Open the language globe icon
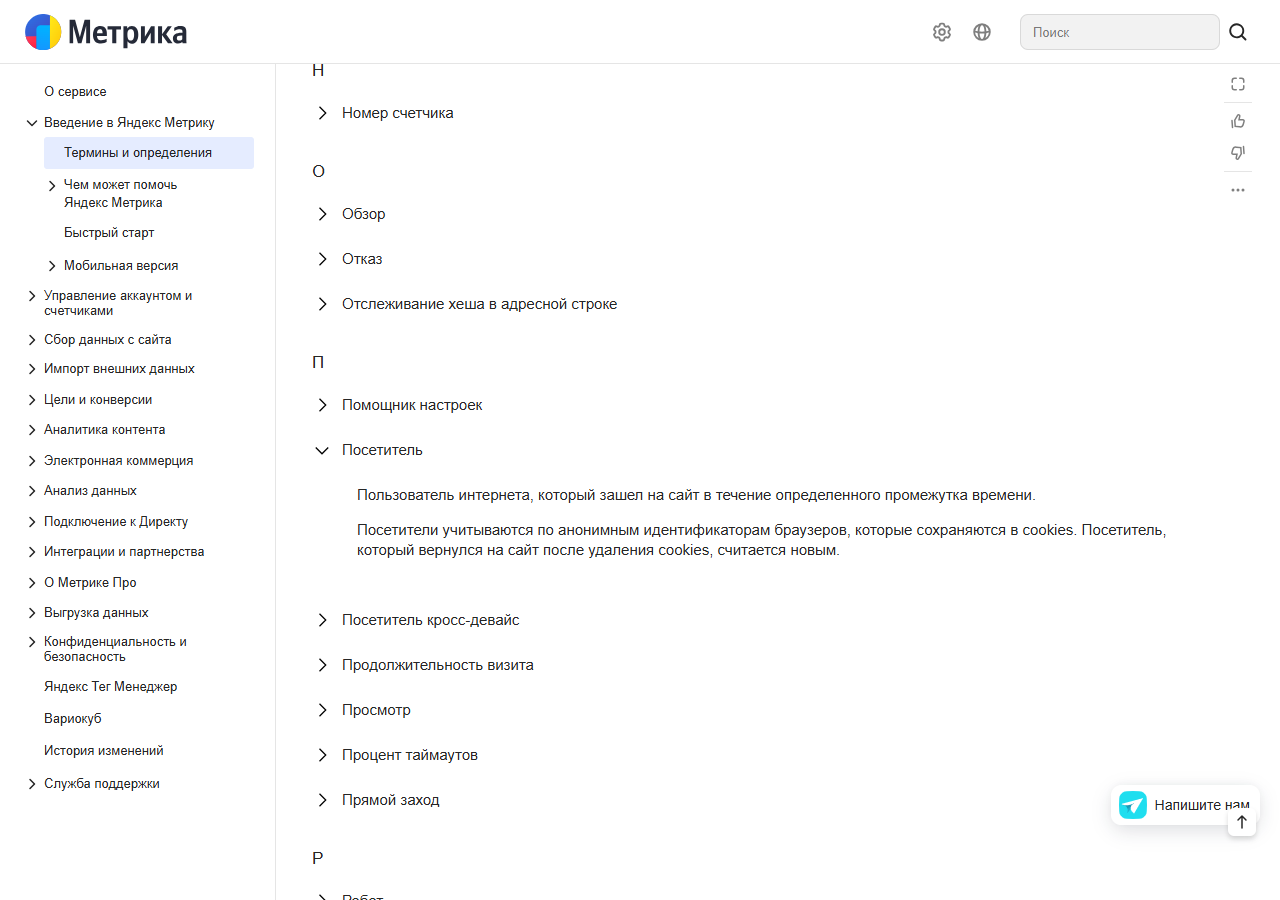The height and width of the screenshot is (900, 1280). 982,32
